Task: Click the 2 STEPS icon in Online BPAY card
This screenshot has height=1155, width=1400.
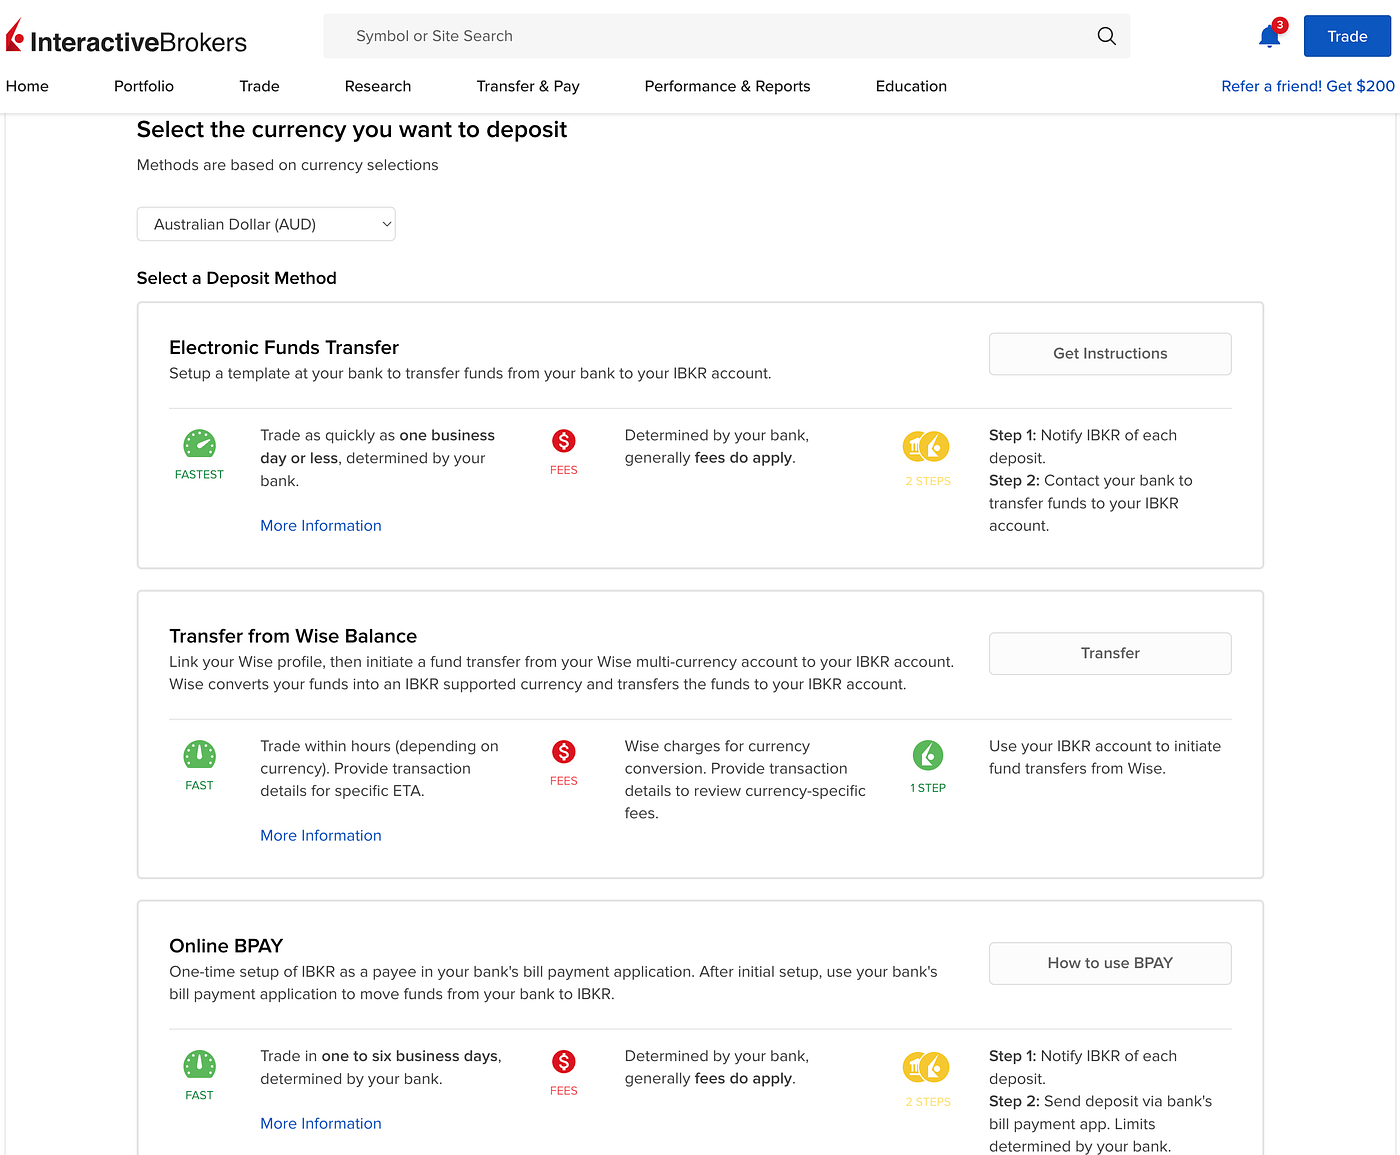Action: tap(926, 1067)
